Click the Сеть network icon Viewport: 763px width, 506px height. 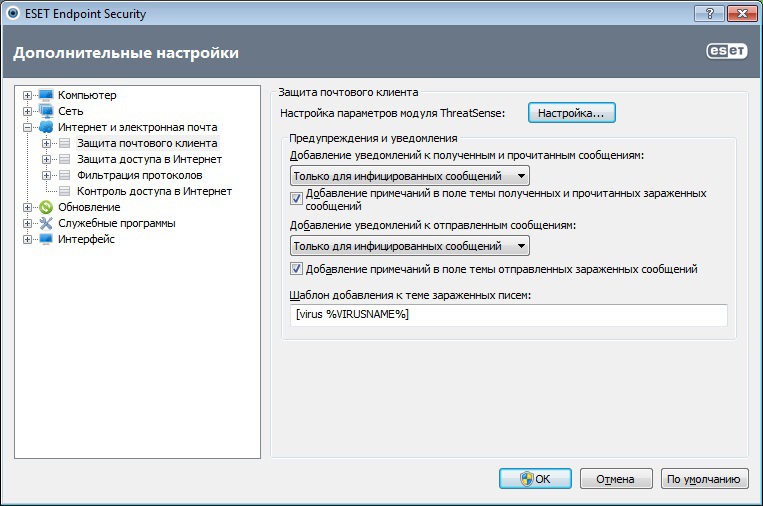tap(45, 111)
